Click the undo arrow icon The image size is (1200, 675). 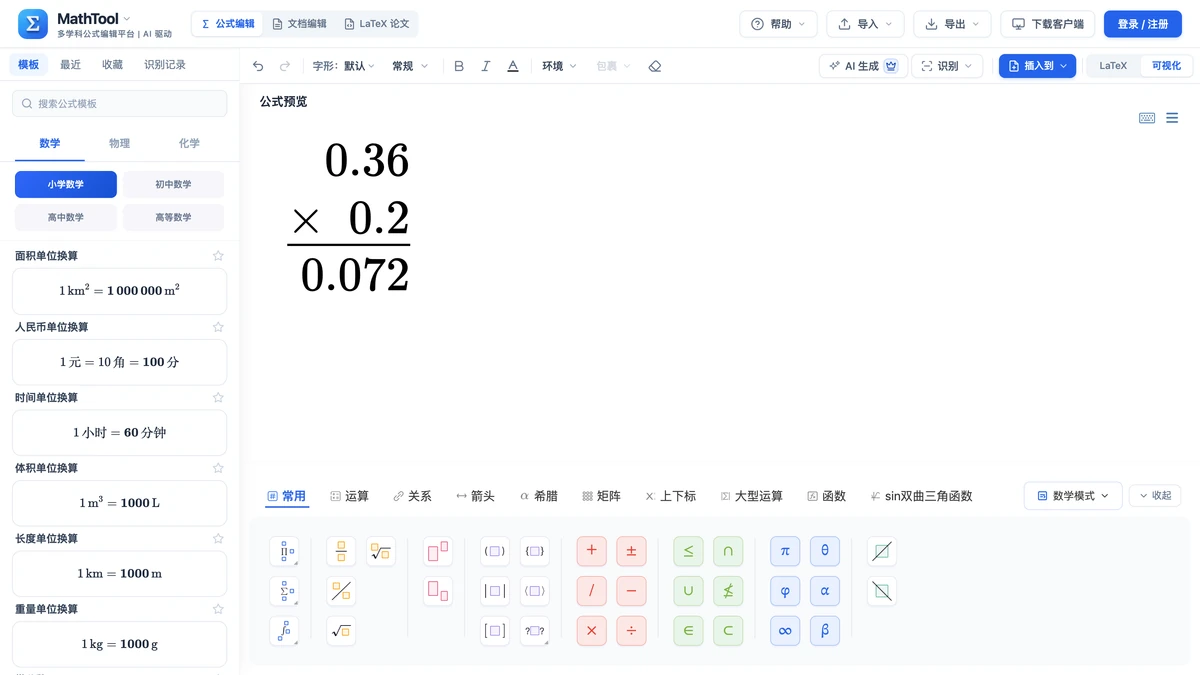(x=258, y=66)
